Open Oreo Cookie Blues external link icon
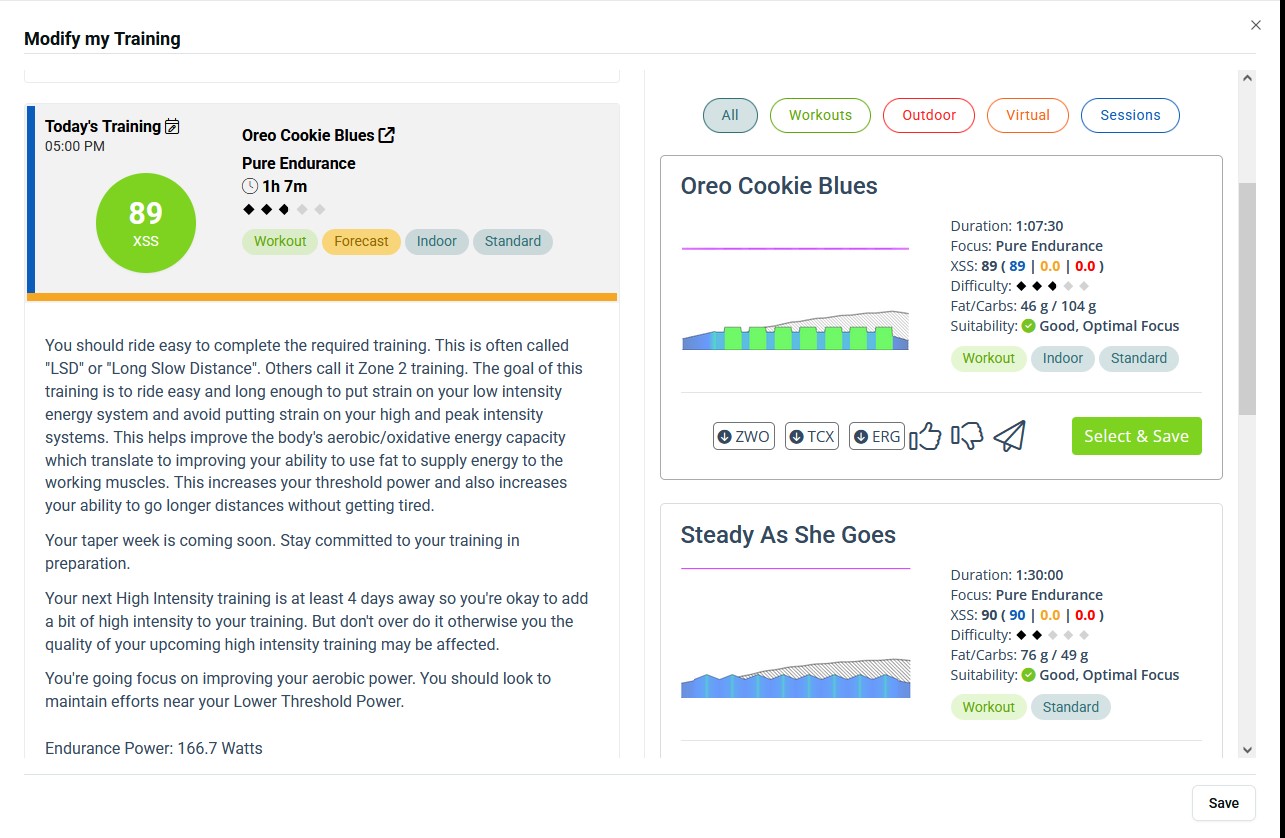1285x838 pixels. [387, 135]
